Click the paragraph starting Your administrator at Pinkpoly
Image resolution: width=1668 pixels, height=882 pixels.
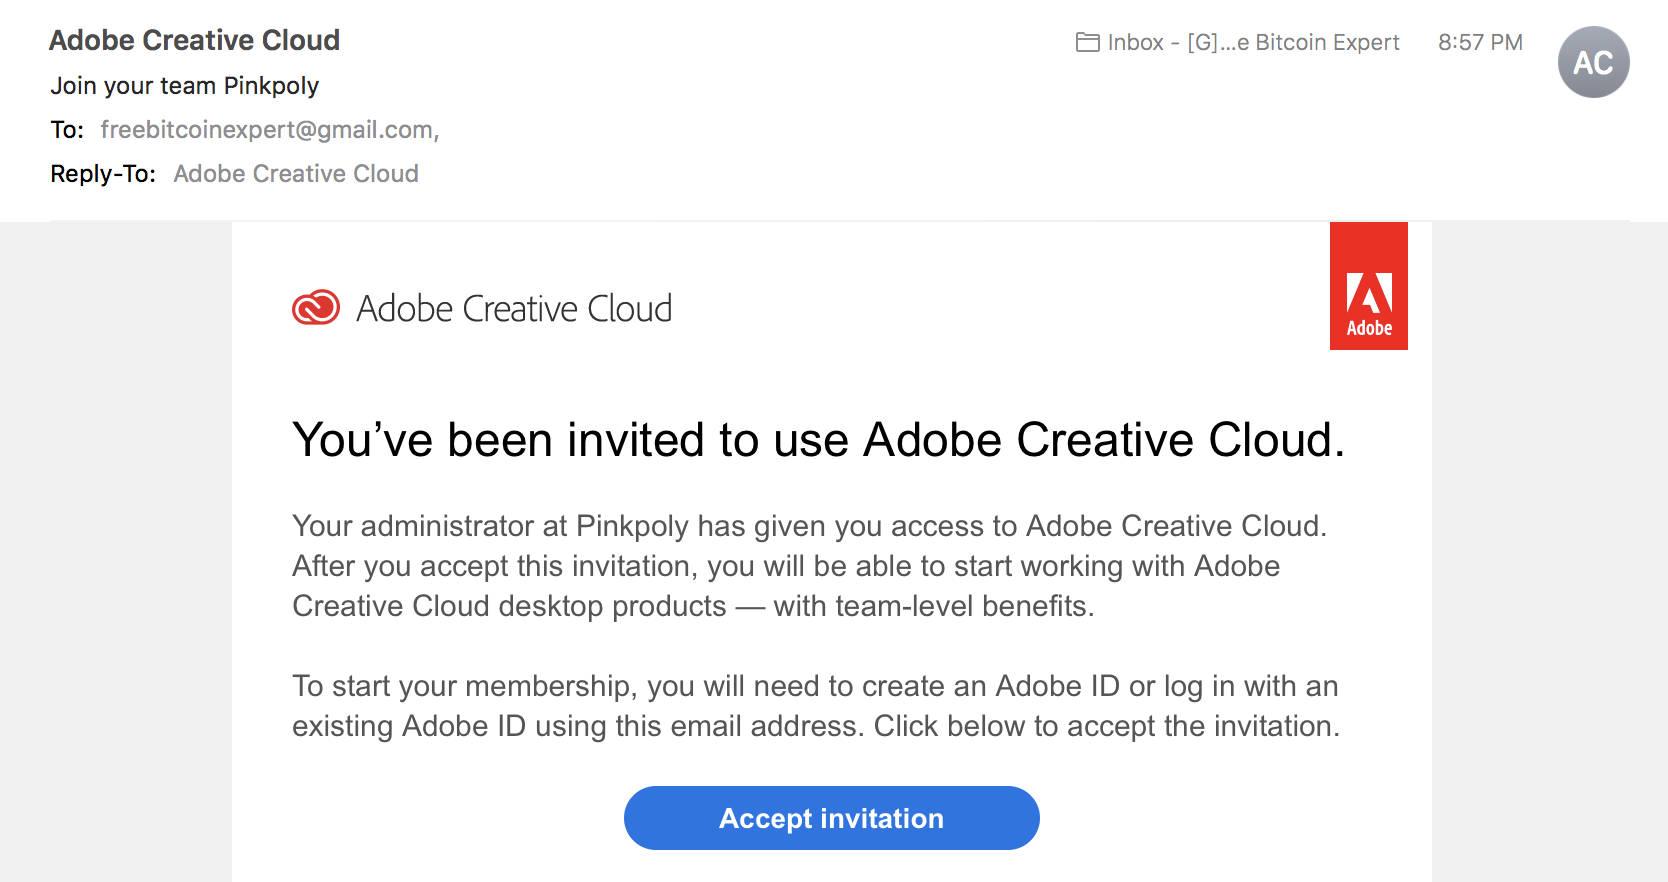pos(810,566)
